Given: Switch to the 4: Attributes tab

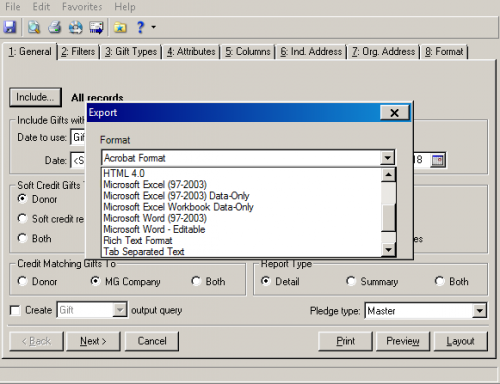Looking at the screenshot, I should click(191, 52).
